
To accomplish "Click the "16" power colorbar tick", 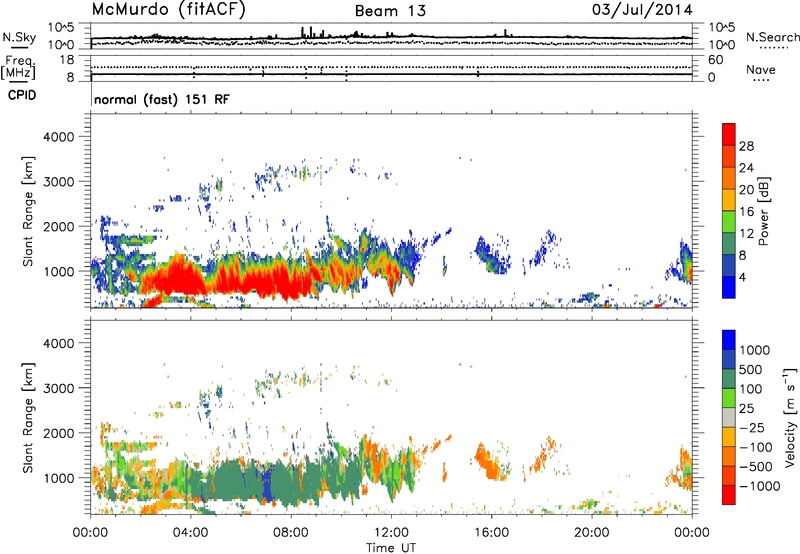I will tap(746, 212).
